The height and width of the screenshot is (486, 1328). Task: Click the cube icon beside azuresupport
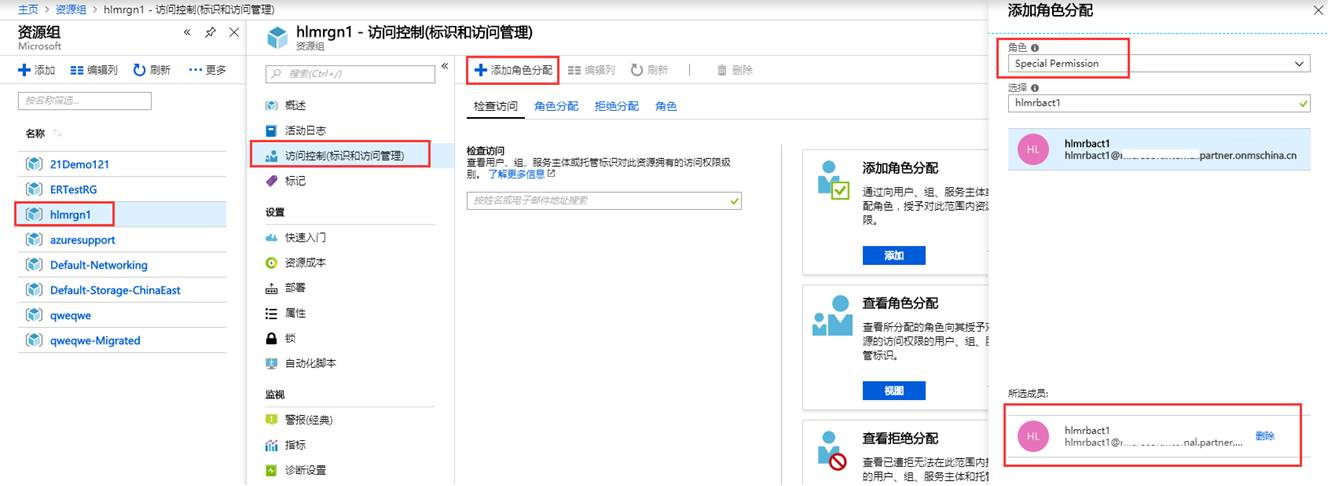click(x=32, y=240)
